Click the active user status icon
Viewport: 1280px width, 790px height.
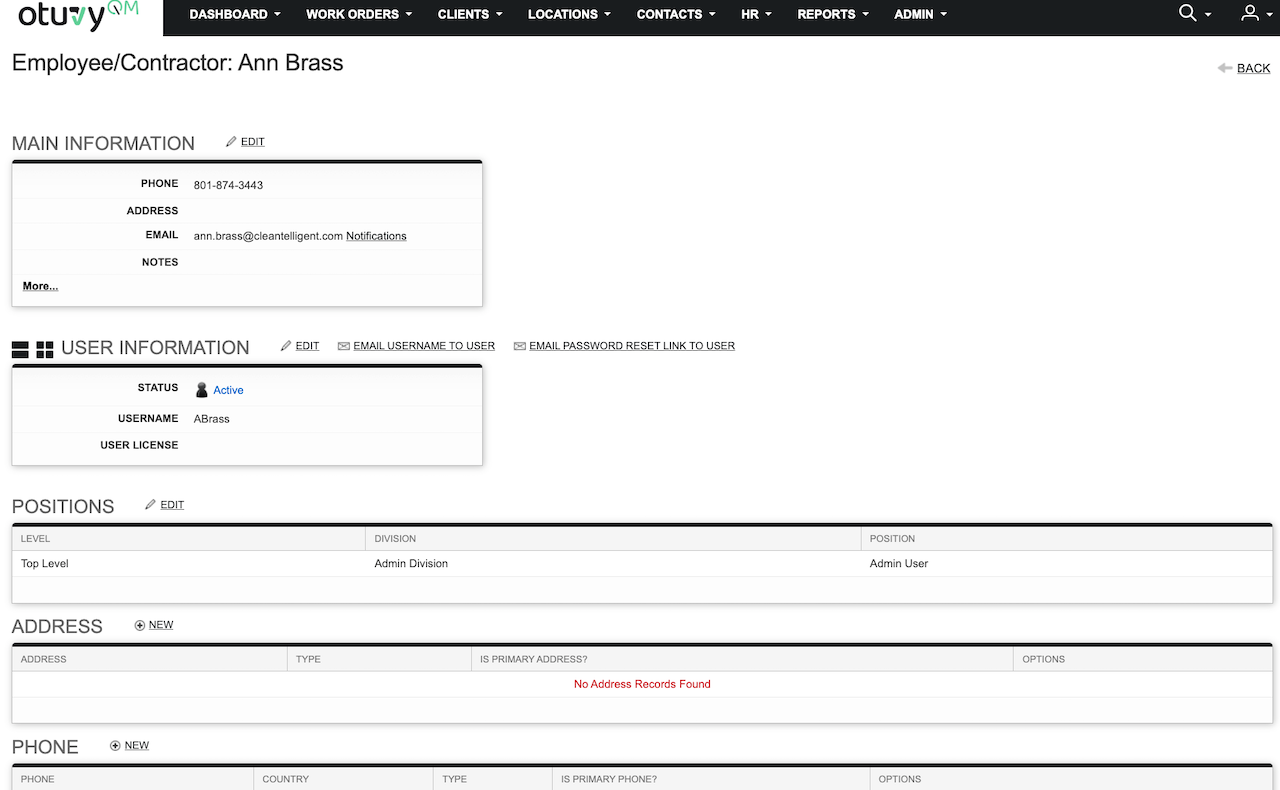(202, 390)
